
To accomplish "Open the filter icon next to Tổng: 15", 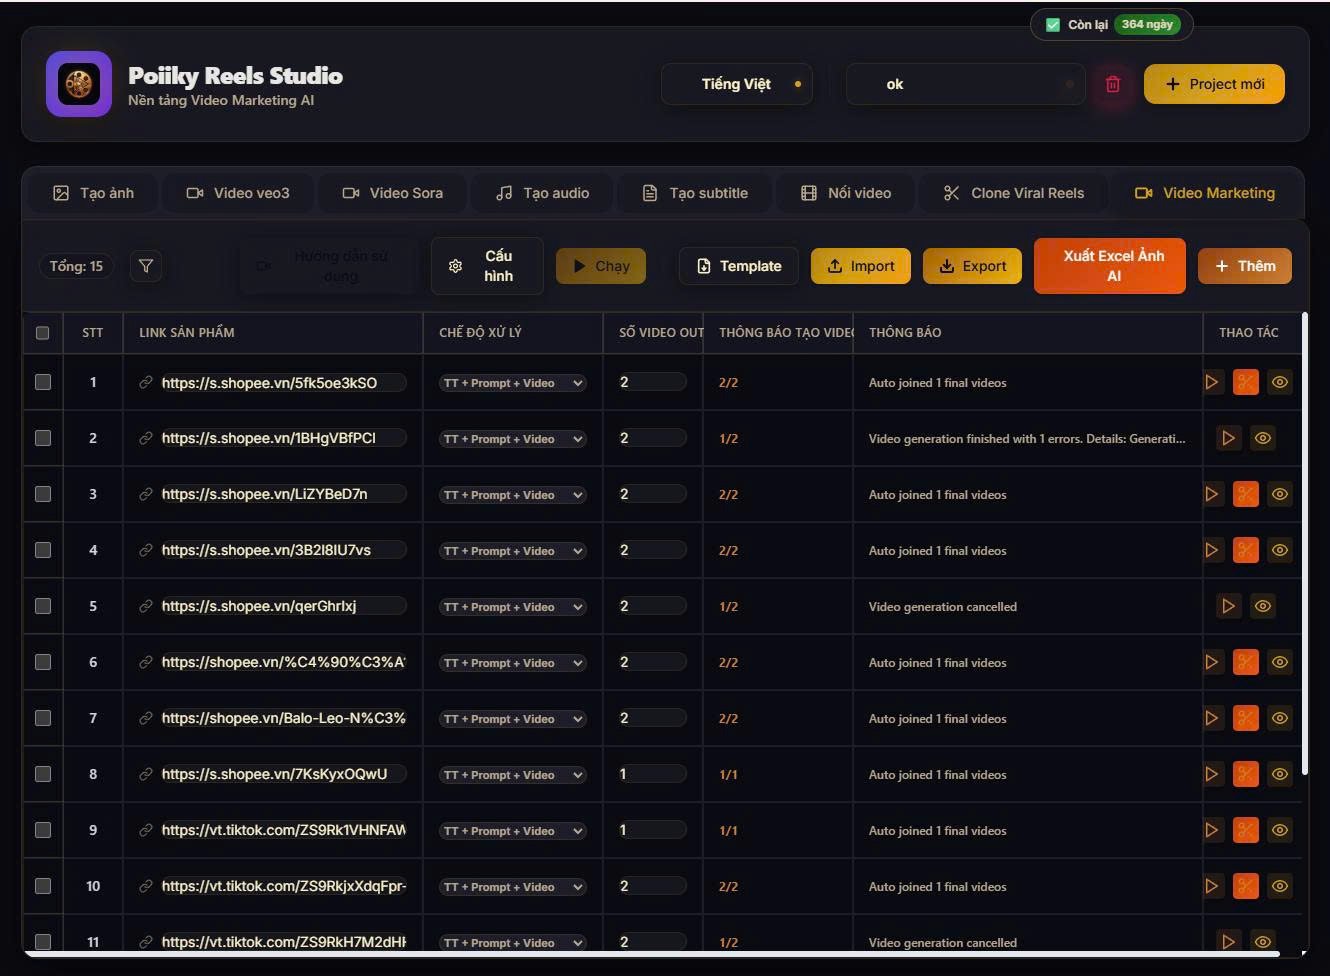I will (146, 266).
